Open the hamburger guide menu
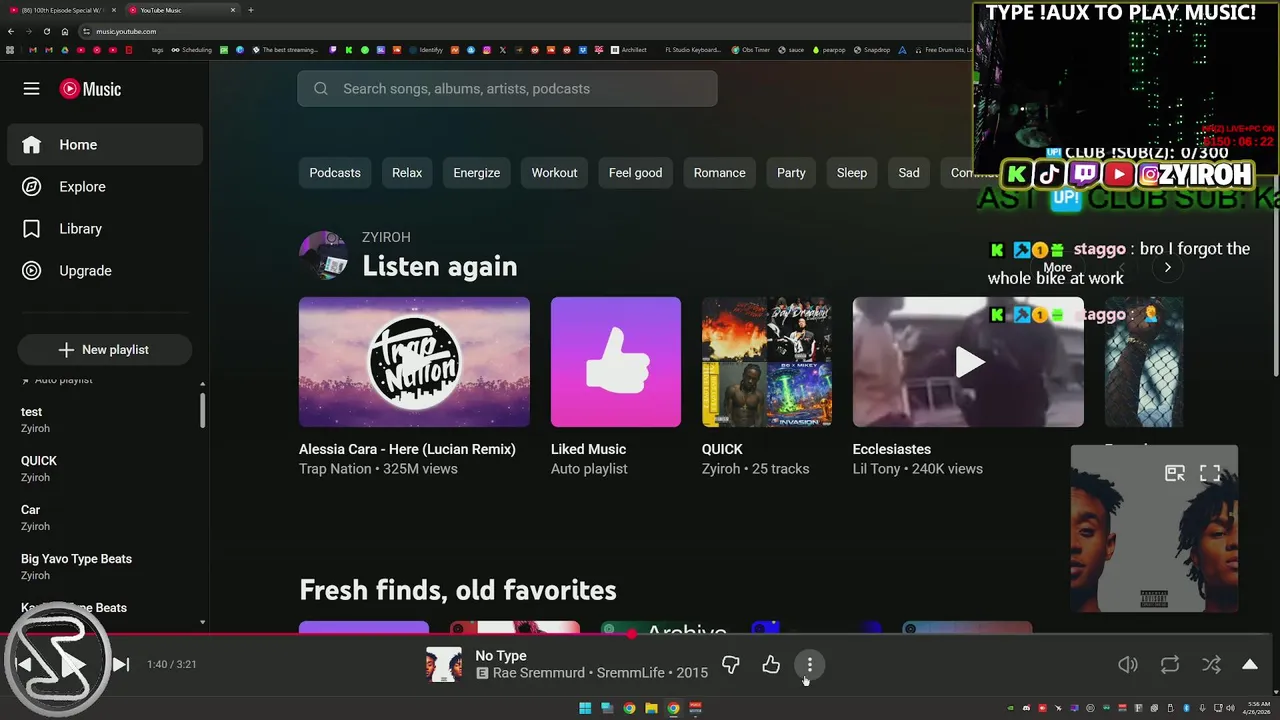This screenshot has width=1280, height=720. pyautogui.click(x=32, y=89)
